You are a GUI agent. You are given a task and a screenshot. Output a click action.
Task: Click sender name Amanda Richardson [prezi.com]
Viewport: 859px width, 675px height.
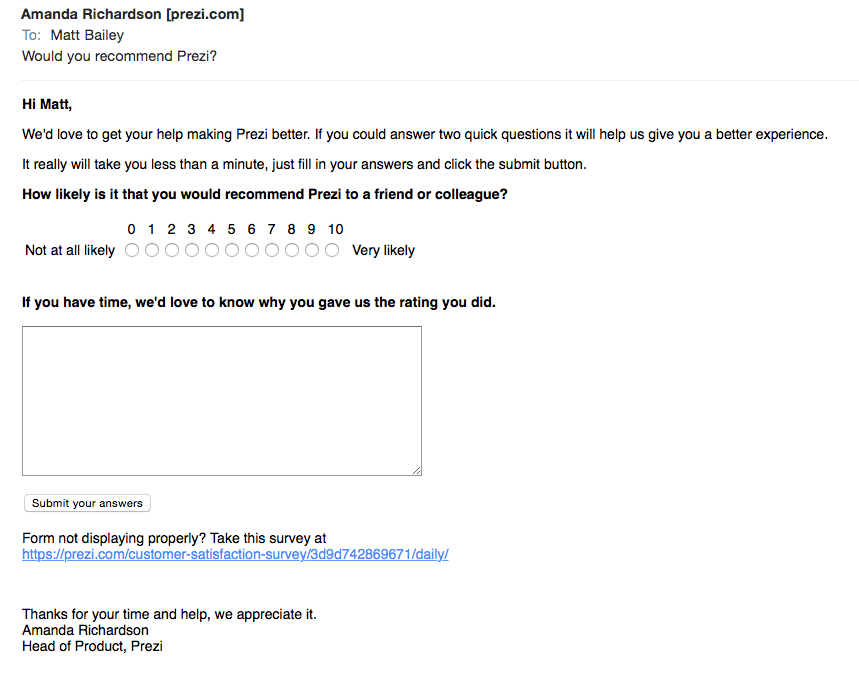pyautogui.click(x=133, y=14)
